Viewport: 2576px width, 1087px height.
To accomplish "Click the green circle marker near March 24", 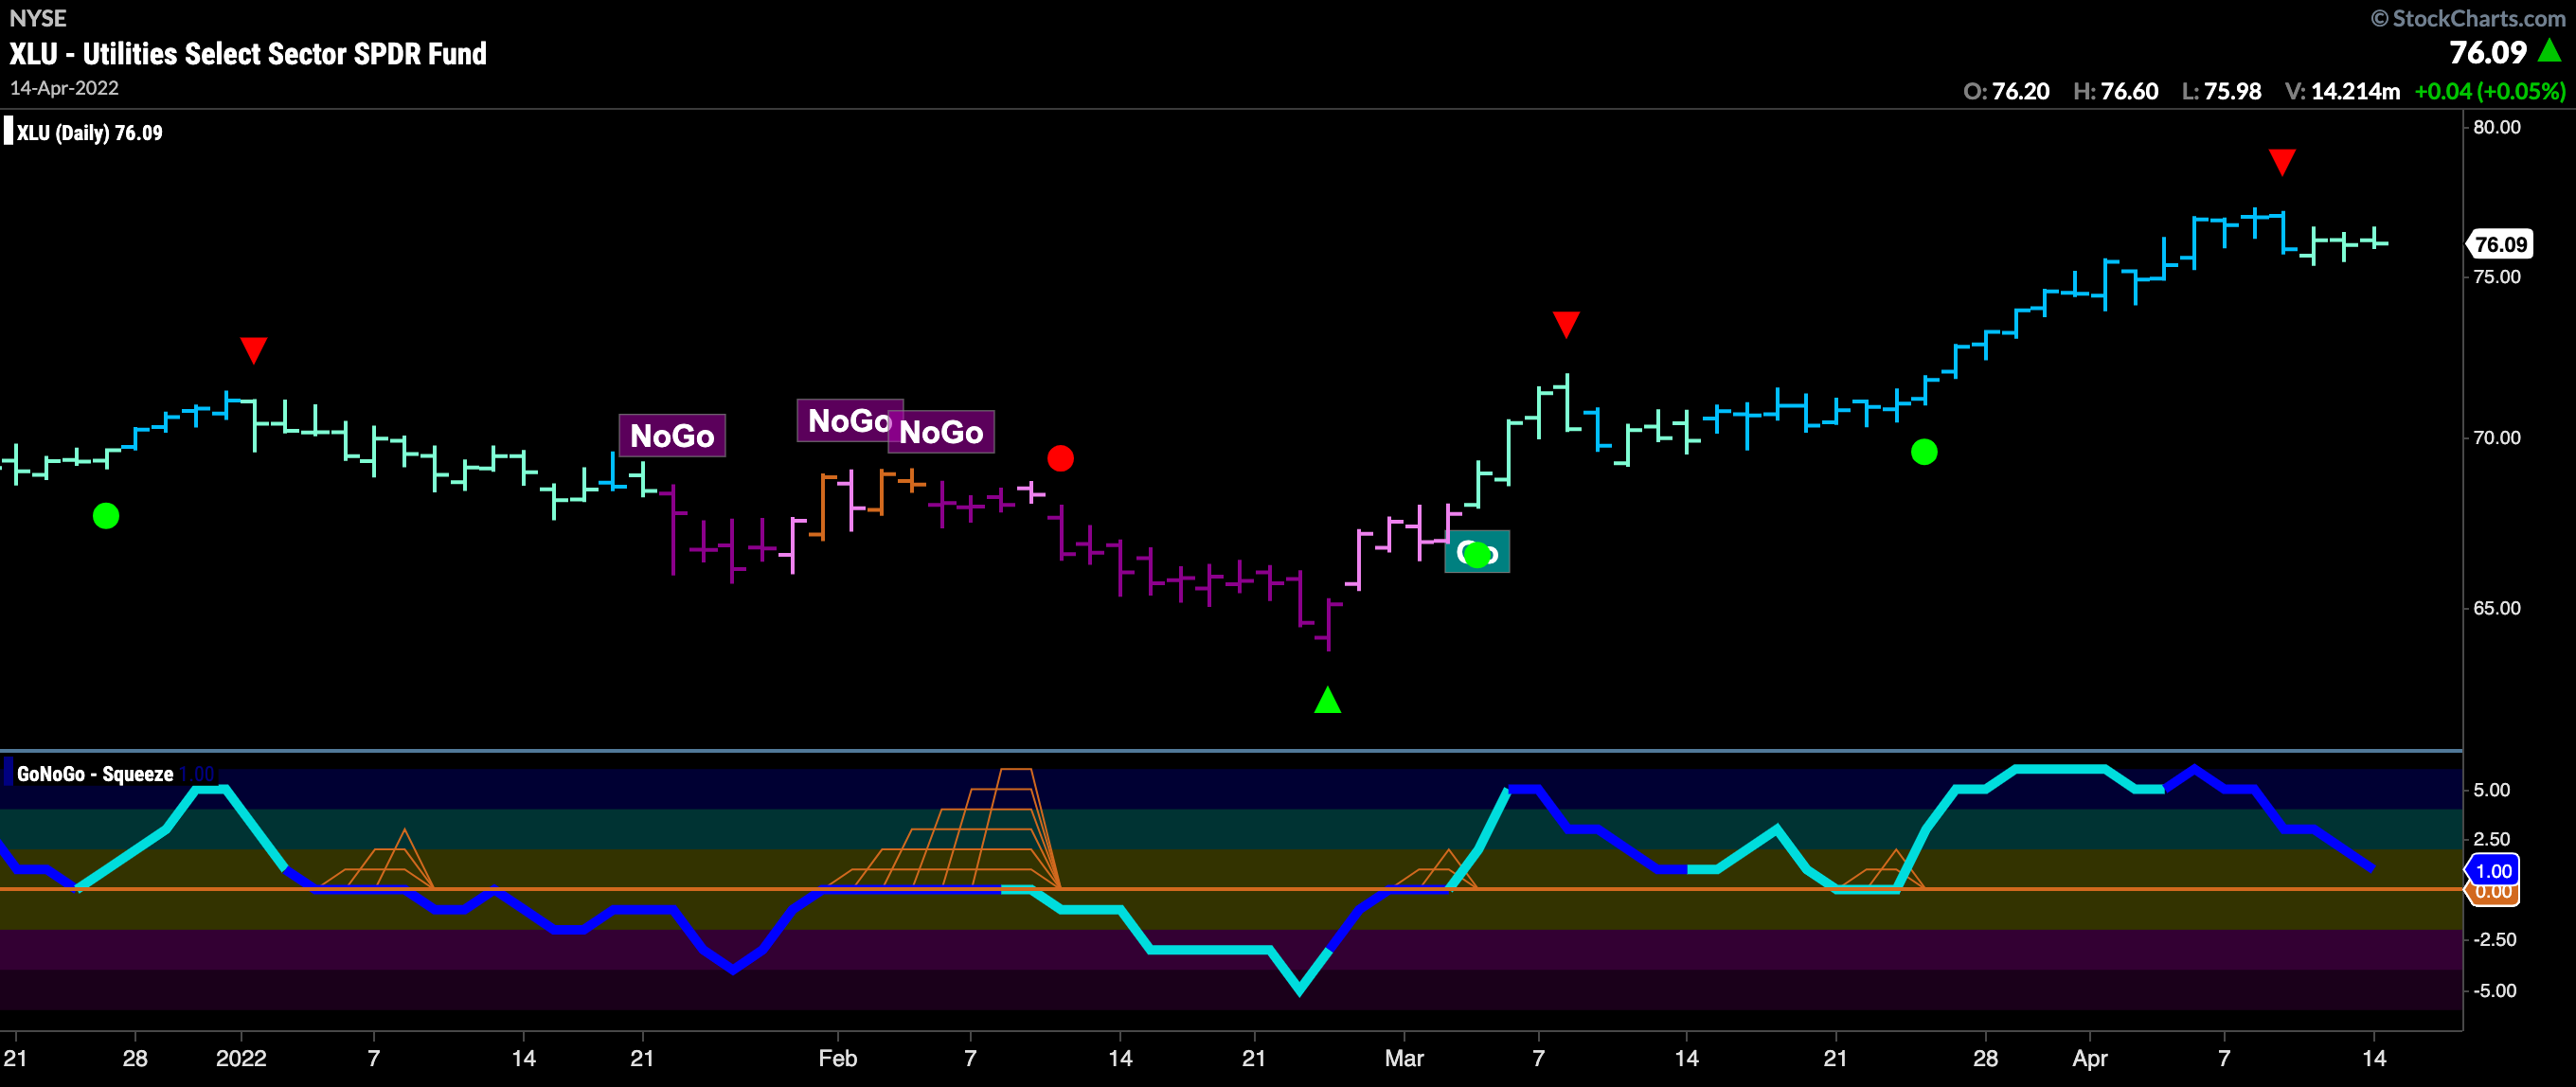I will [1924, 452].
